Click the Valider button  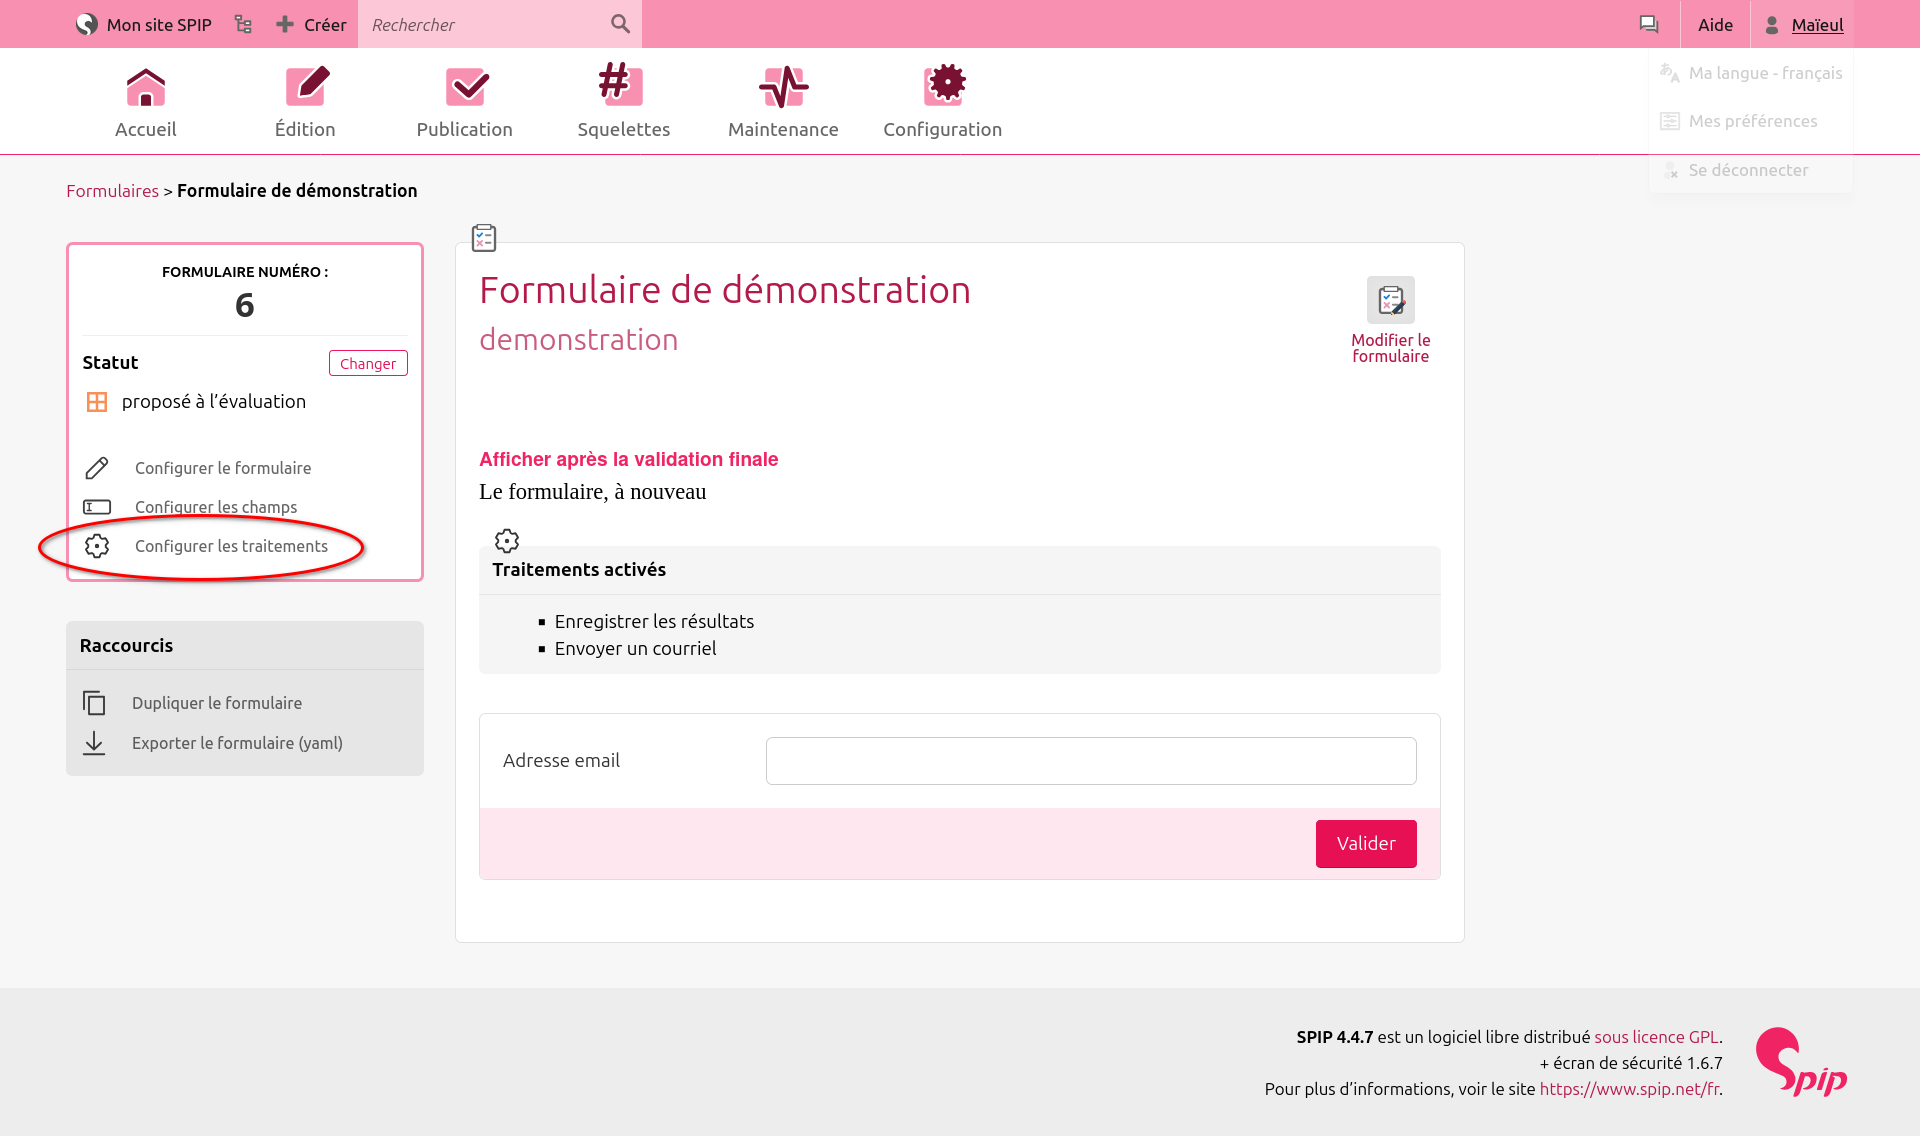click(x=1365, y=843)
